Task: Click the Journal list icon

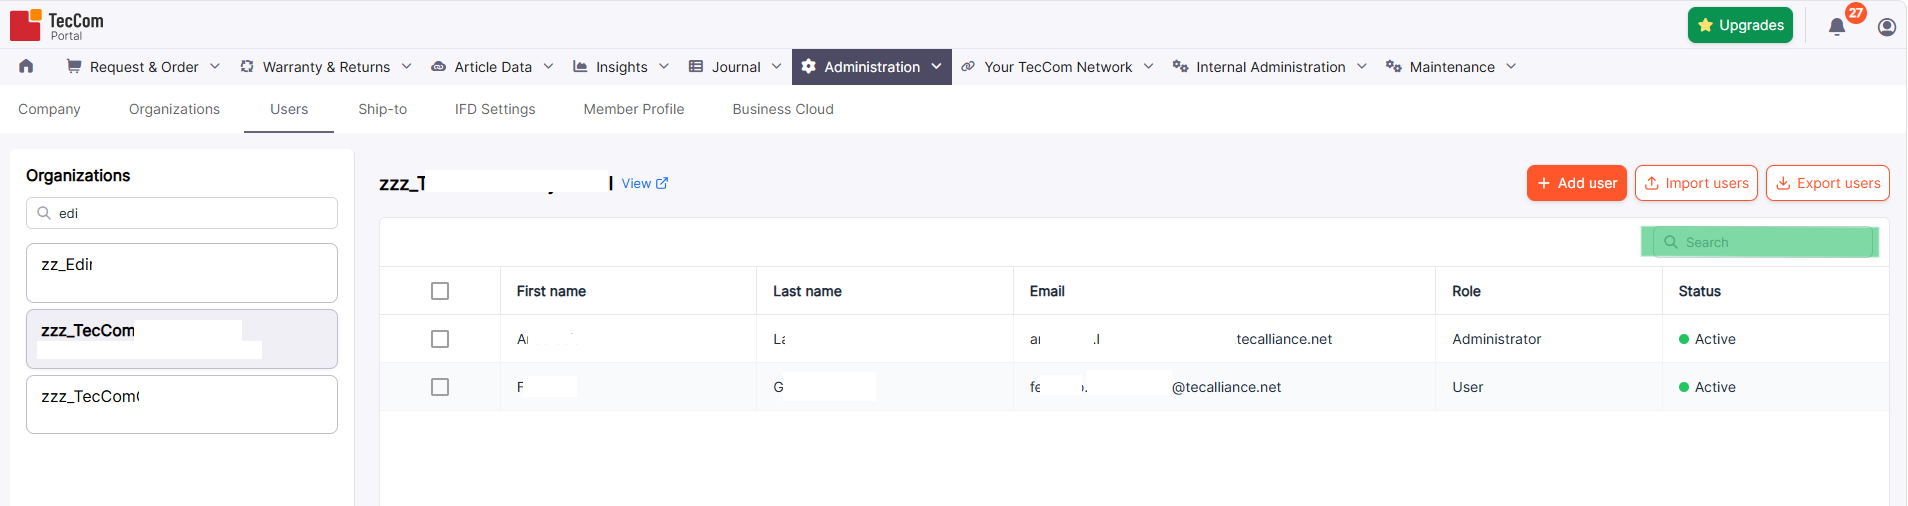Action: tap(696, 66)
